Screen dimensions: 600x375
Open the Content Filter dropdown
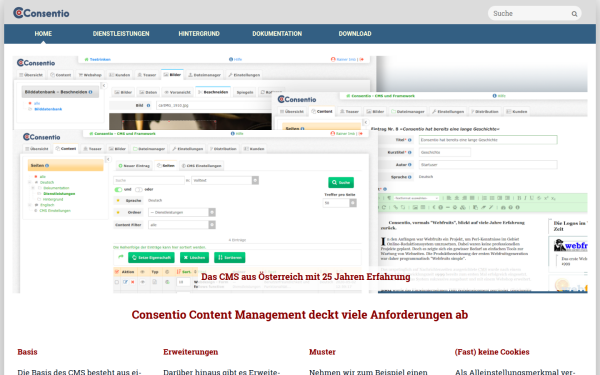(x=182, y=225)
